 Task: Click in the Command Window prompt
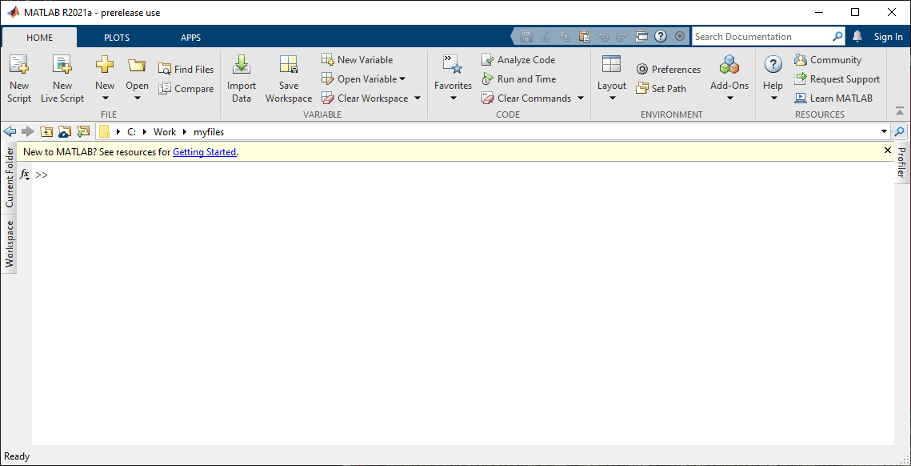[x=462, y=174]
